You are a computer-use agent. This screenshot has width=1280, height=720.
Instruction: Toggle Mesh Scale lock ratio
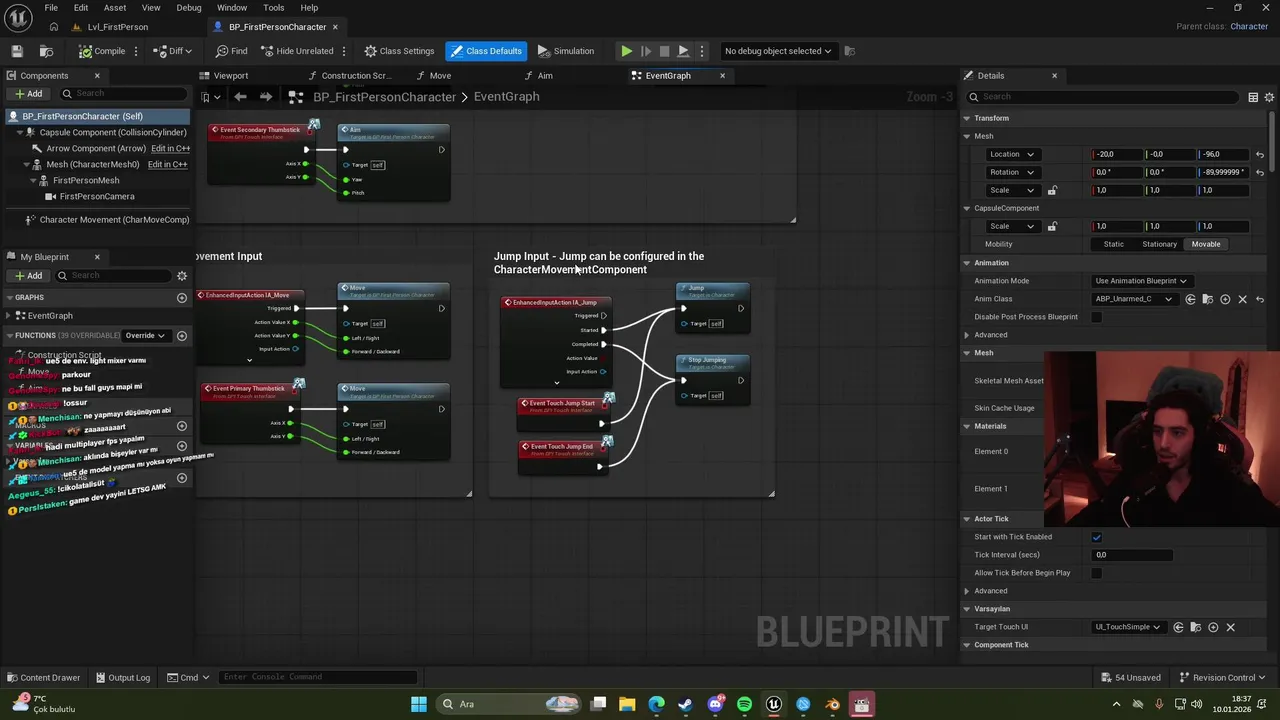pos(1052,190)
